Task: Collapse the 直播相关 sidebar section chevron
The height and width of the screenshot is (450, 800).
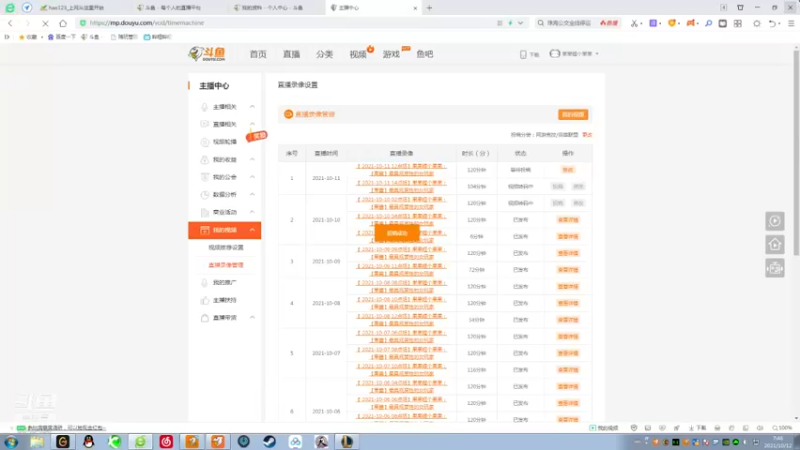Action: 252,124
